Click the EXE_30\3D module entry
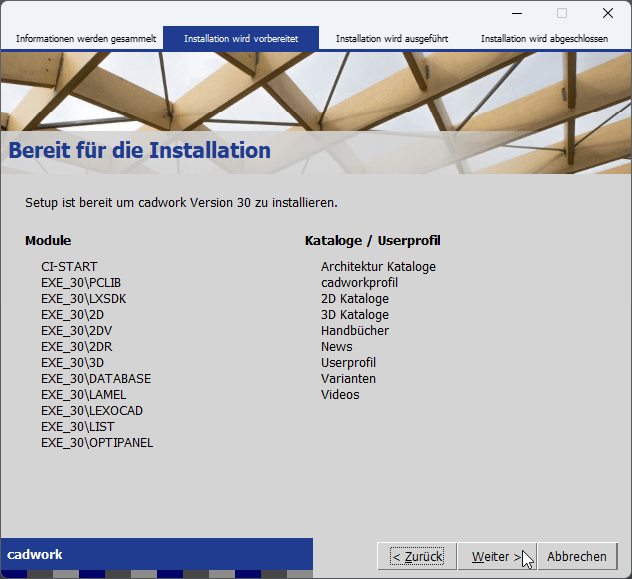This screenshot has height=579, width=632. coord(73,363)
